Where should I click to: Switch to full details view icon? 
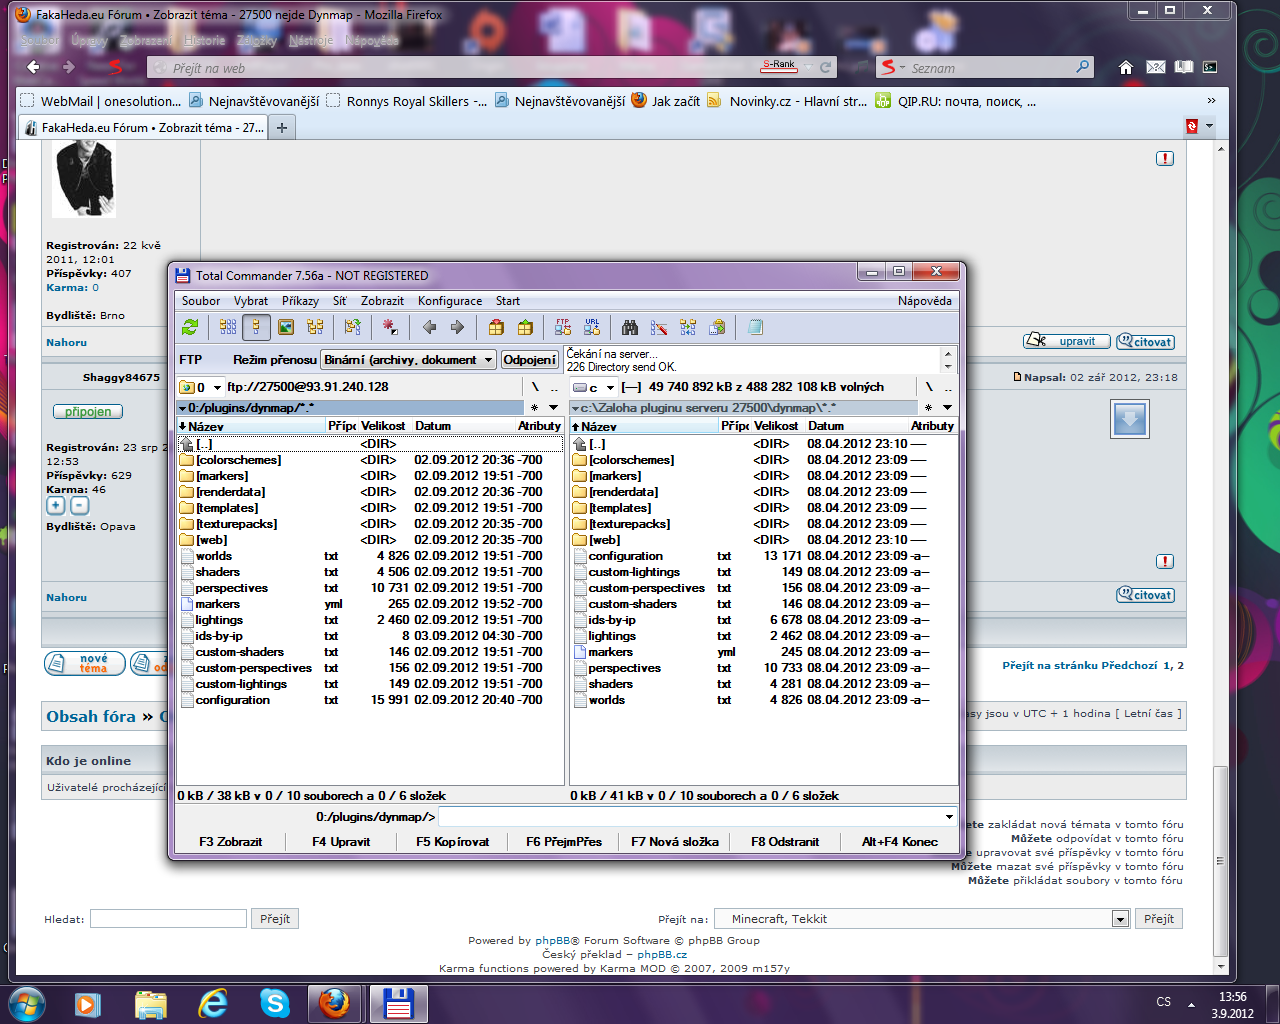(x=256, y=327)
